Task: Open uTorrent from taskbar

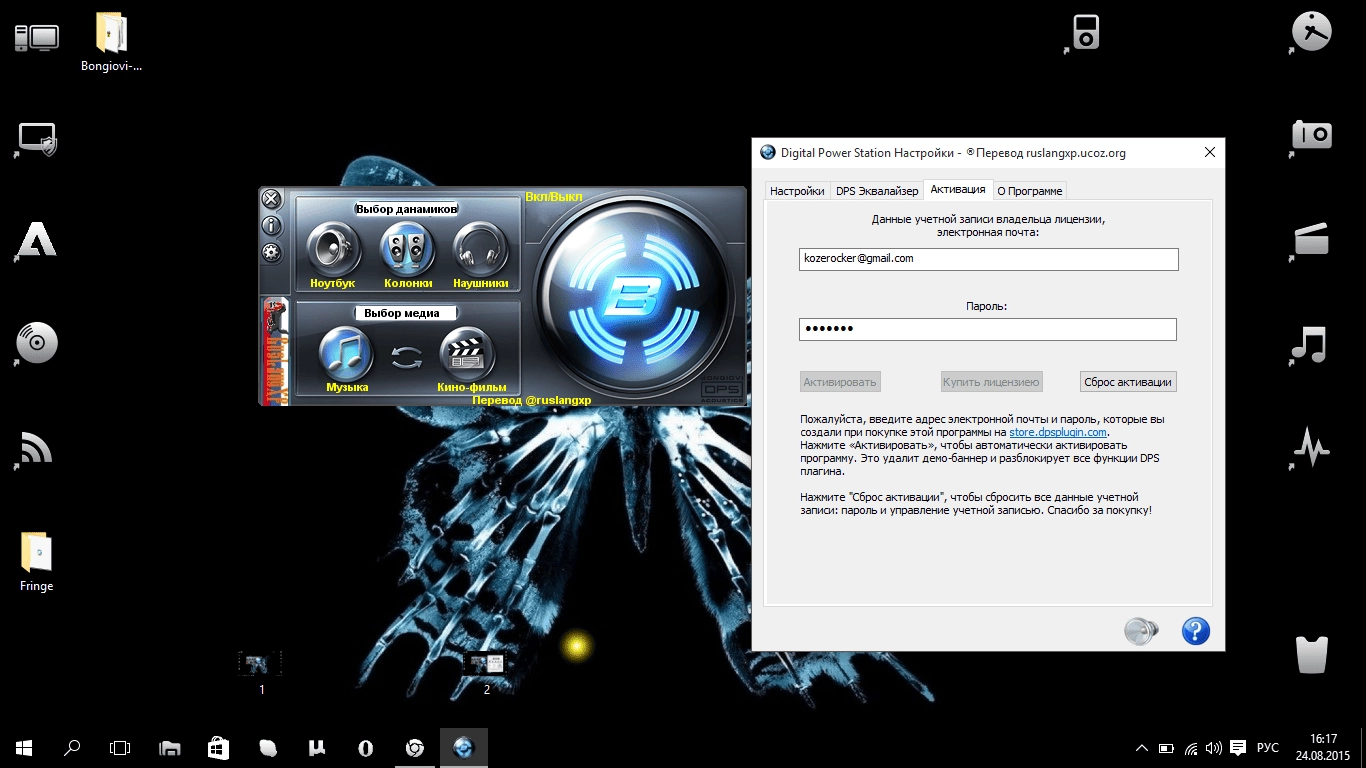Action: [x=317, y=748]
